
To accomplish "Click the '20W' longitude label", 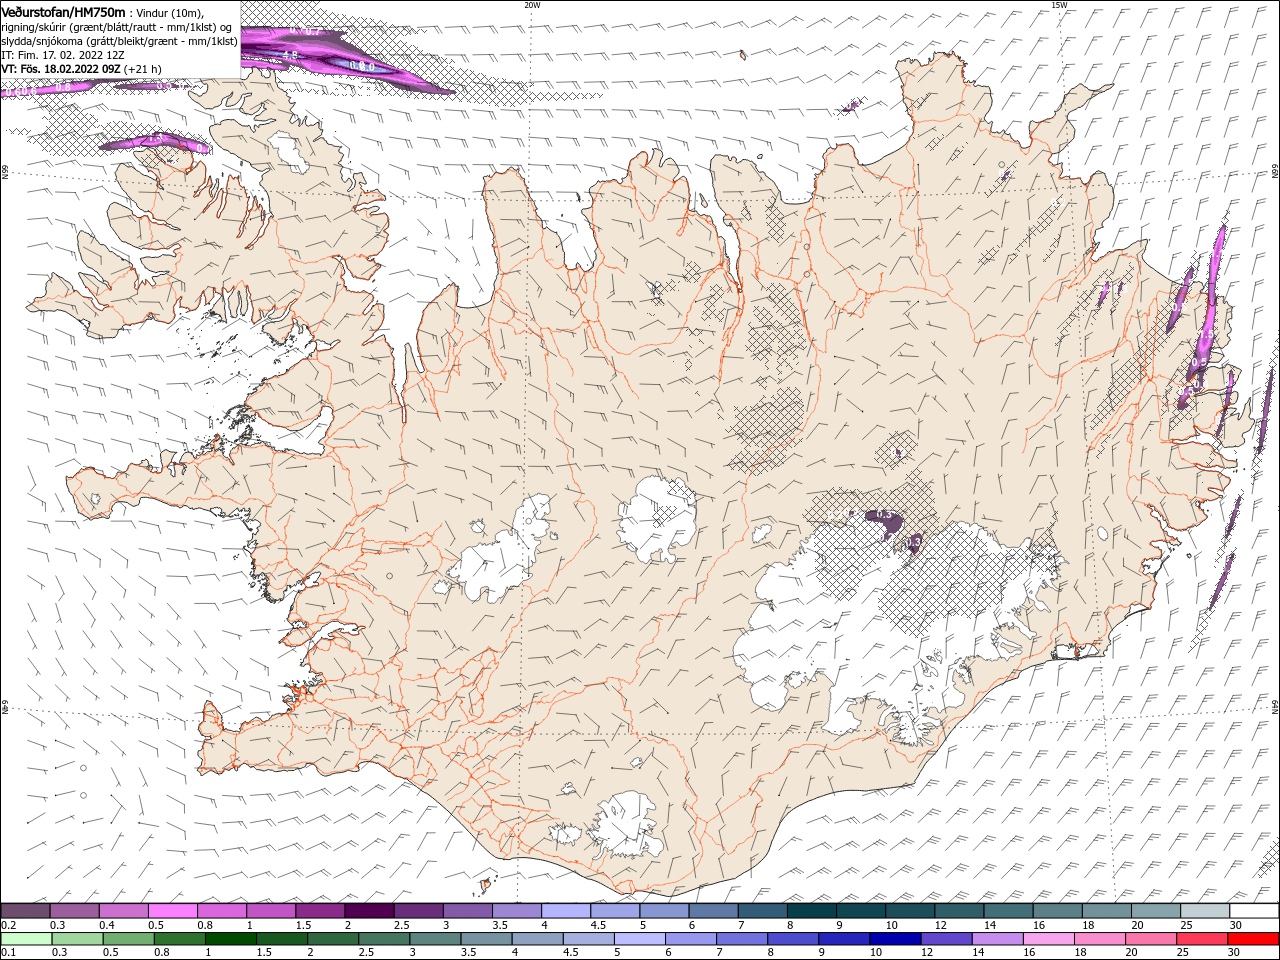I will pos(532,5).
